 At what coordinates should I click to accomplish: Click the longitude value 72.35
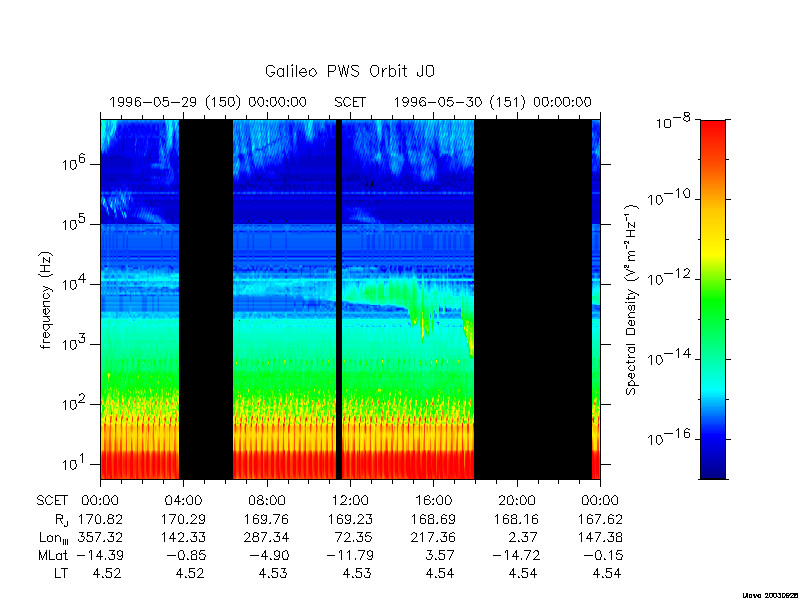354,537
